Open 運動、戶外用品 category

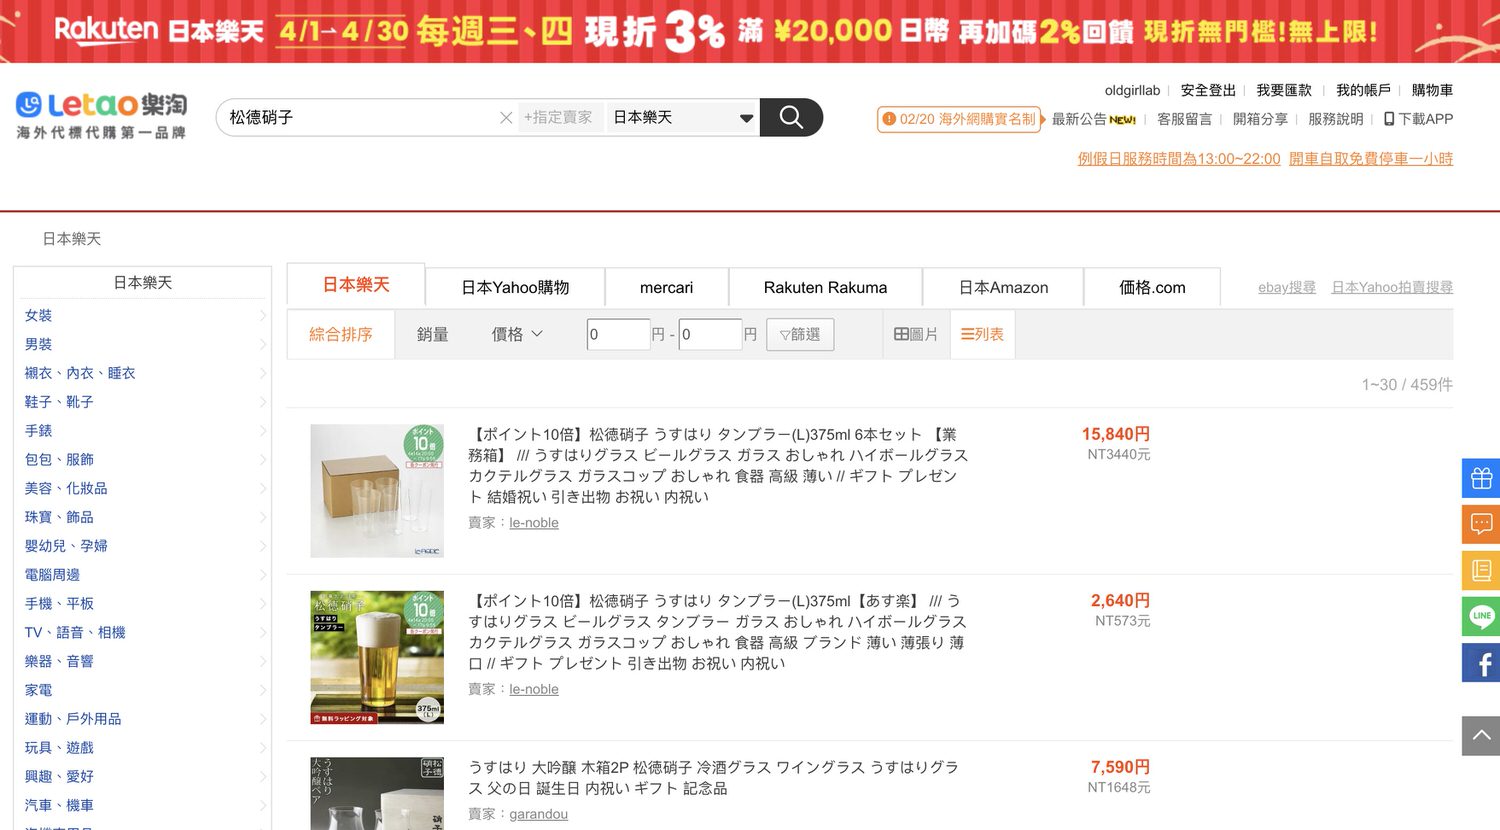73,719
